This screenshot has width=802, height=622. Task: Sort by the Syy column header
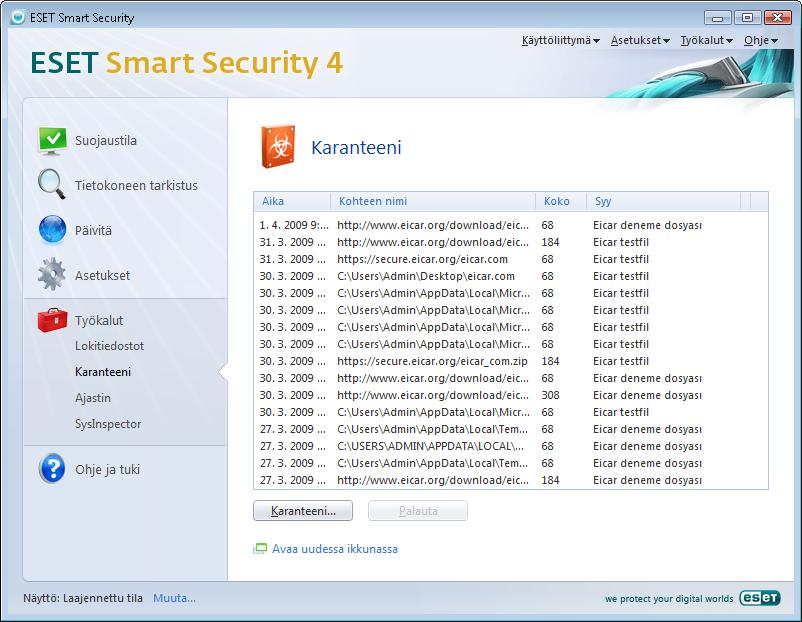click(663, 201)
